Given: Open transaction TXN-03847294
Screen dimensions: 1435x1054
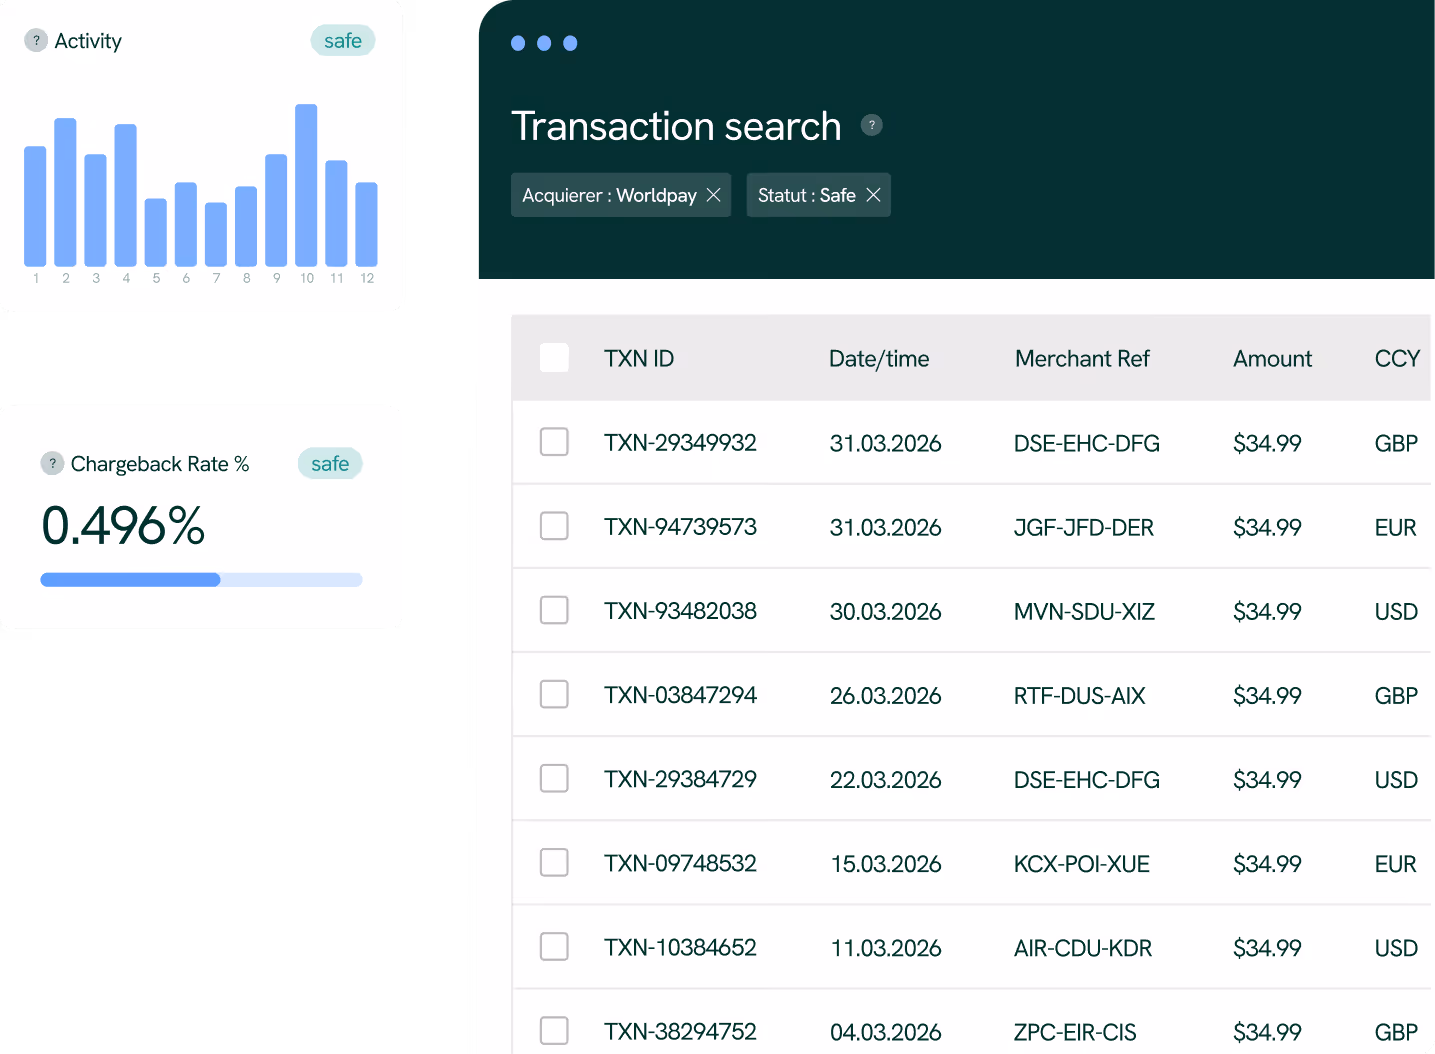Looking at the screenshot, I should pyautogui.click(x=680, y=695).
